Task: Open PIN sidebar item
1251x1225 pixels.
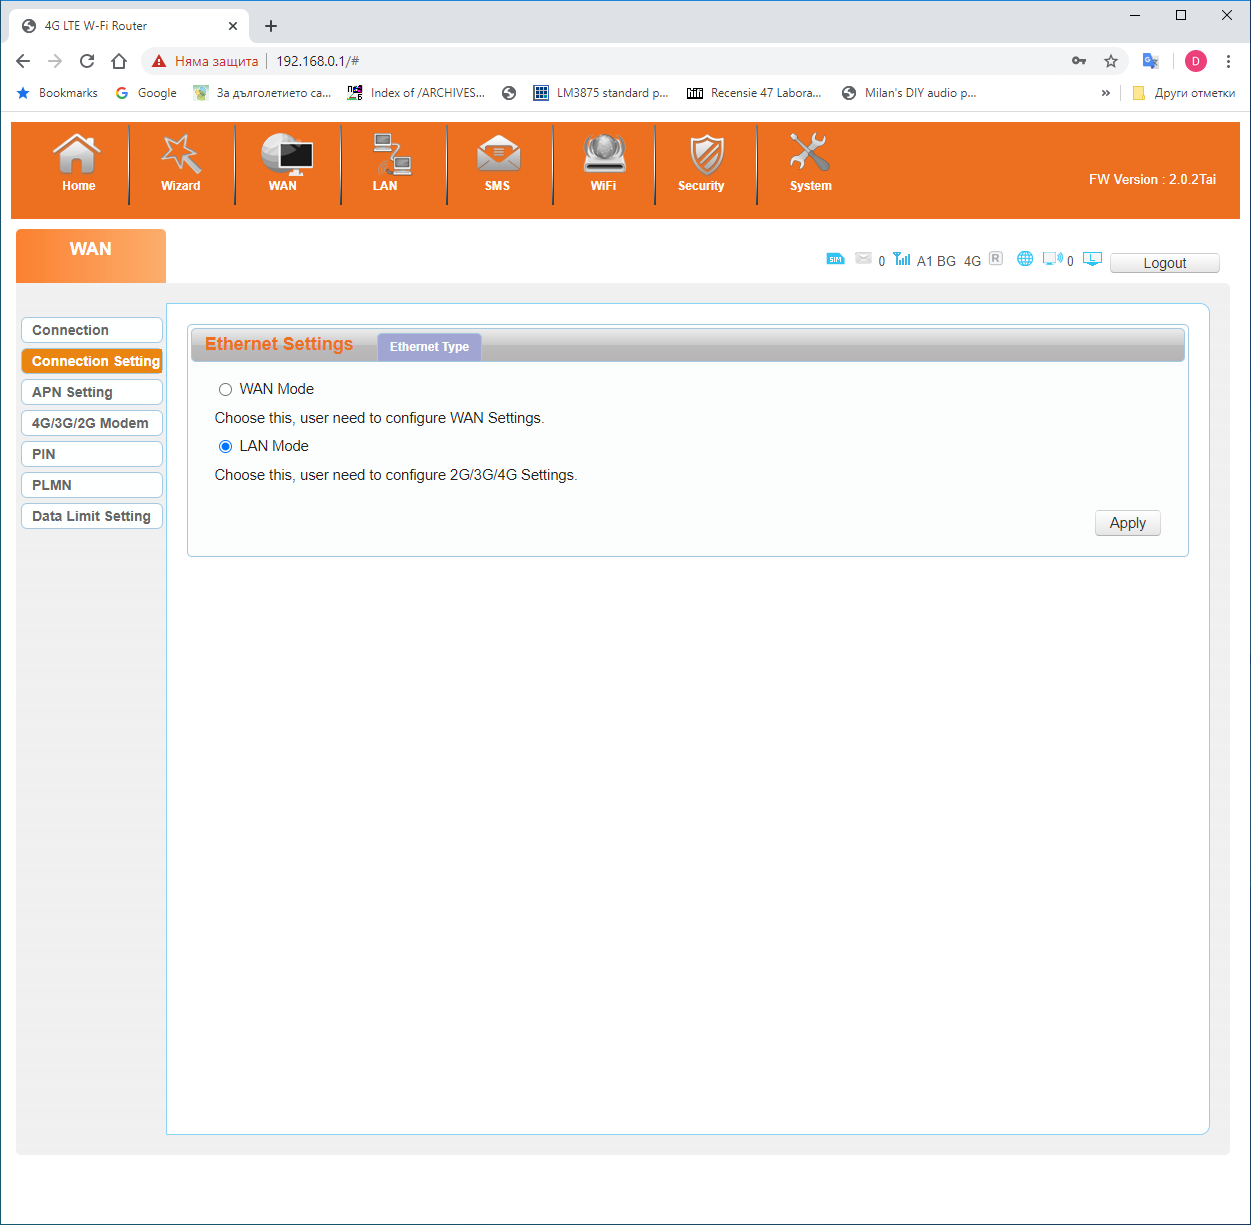Action: pos(92,454)
